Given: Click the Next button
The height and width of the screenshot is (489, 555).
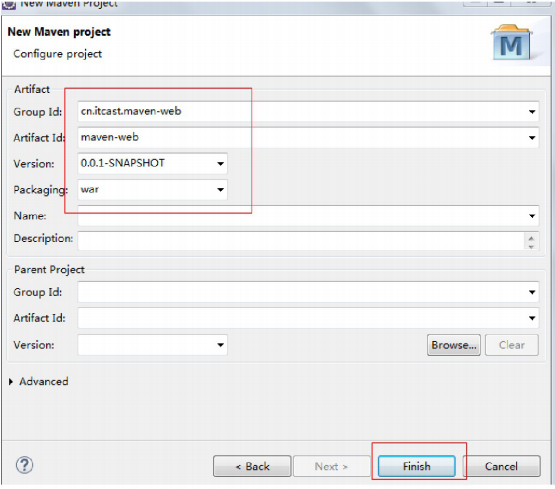Looking at the screenshot, I should pyautogui.click(x=332, y=466).
